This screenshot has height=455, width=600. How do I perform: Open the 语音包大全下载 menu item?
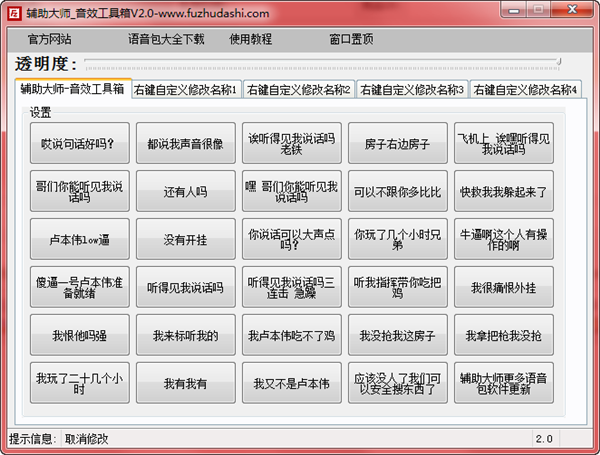(166, 39)
